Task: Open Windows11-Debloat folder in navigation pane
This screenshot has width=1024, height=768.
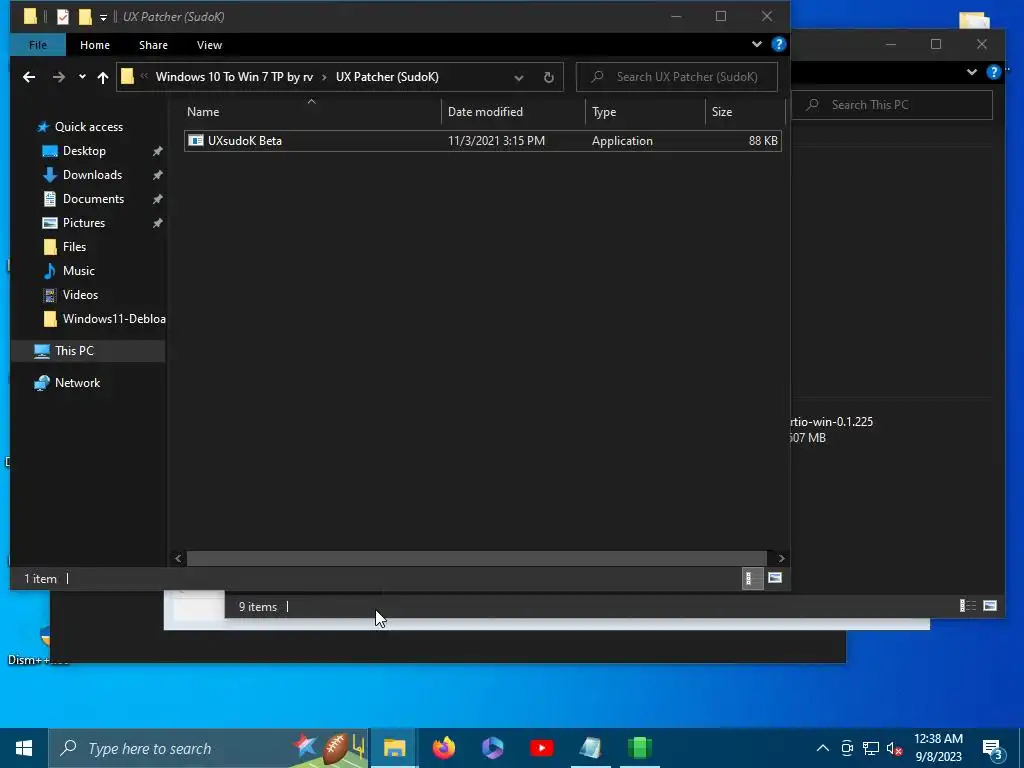Action: (x=114, y=319)
